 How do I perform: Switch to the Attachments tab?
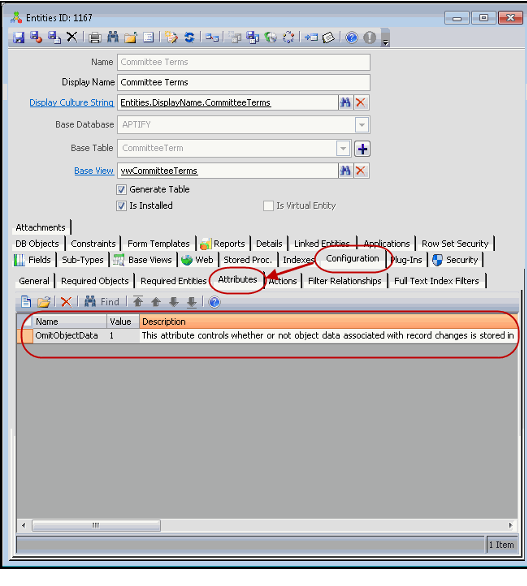pyautogui.click(x=40, y=228)
